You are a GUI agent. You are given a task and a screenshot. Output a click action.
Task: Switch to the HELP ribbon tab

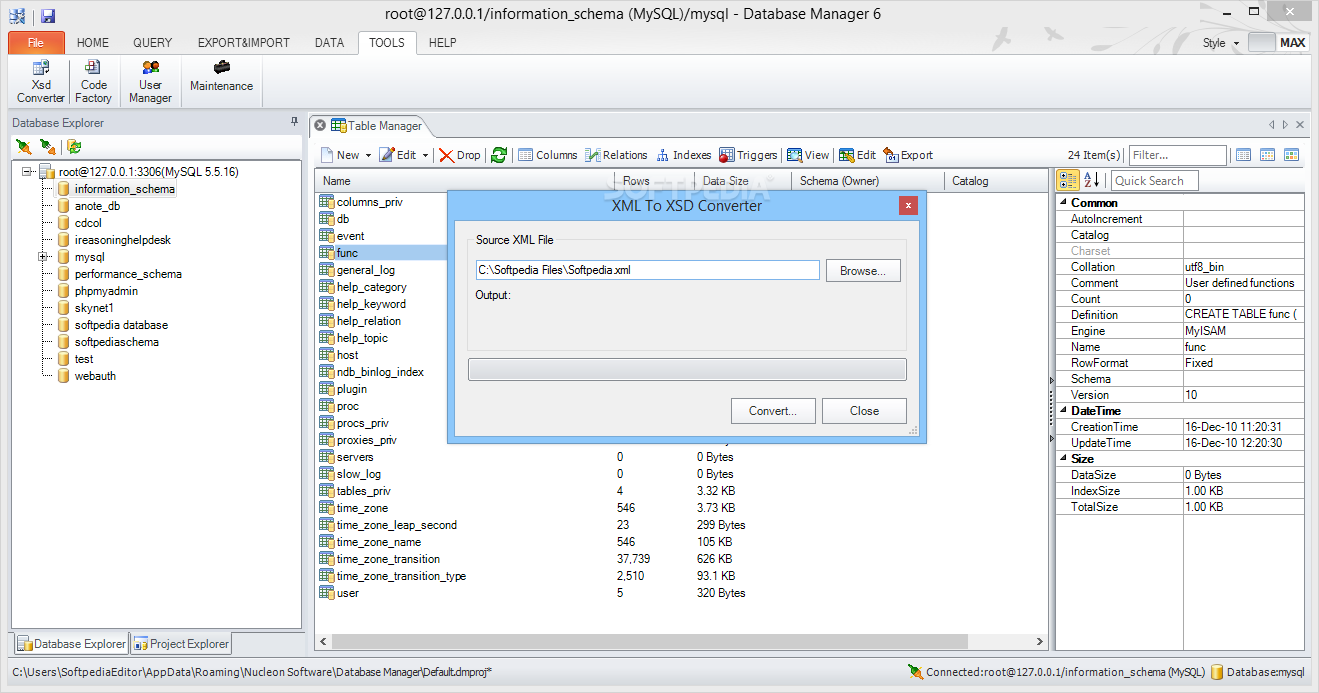pos(442,43)
